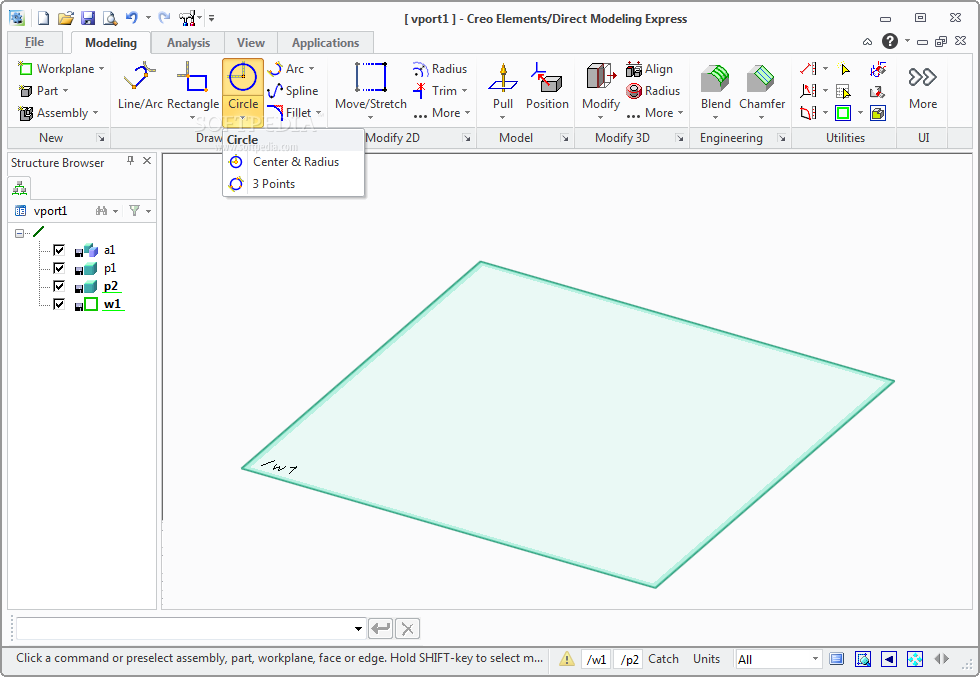Click the warning triangle status icon
980x677 pixels.
[566, 659]
